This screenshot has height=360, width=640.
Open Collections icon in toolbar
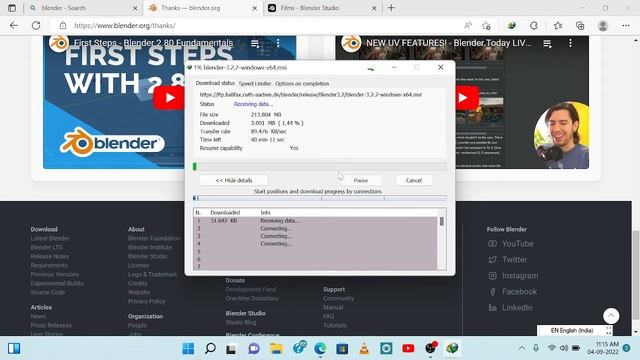580,25
